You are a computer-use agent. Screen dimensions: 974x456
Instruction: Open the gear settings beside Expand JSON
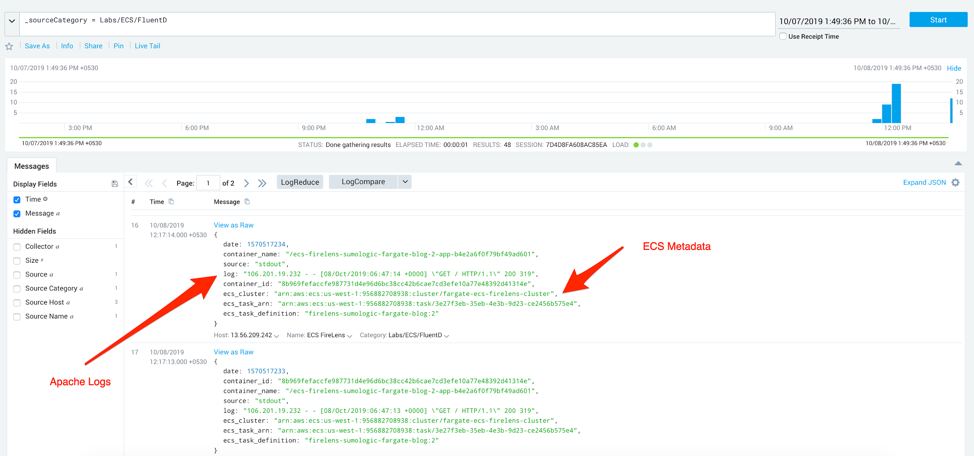pyautogui.click(x=955, y=183)
